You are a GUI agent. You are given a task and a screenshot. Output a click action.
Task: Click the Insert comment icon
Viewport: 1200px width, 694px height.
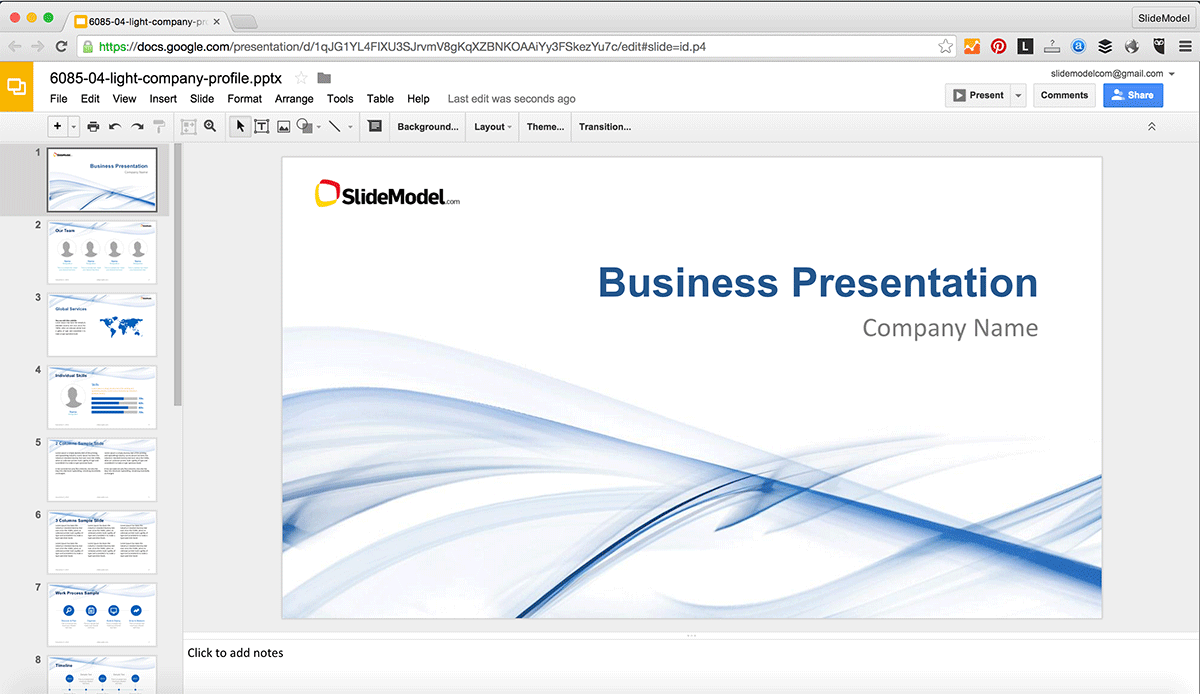coord(374,126)
